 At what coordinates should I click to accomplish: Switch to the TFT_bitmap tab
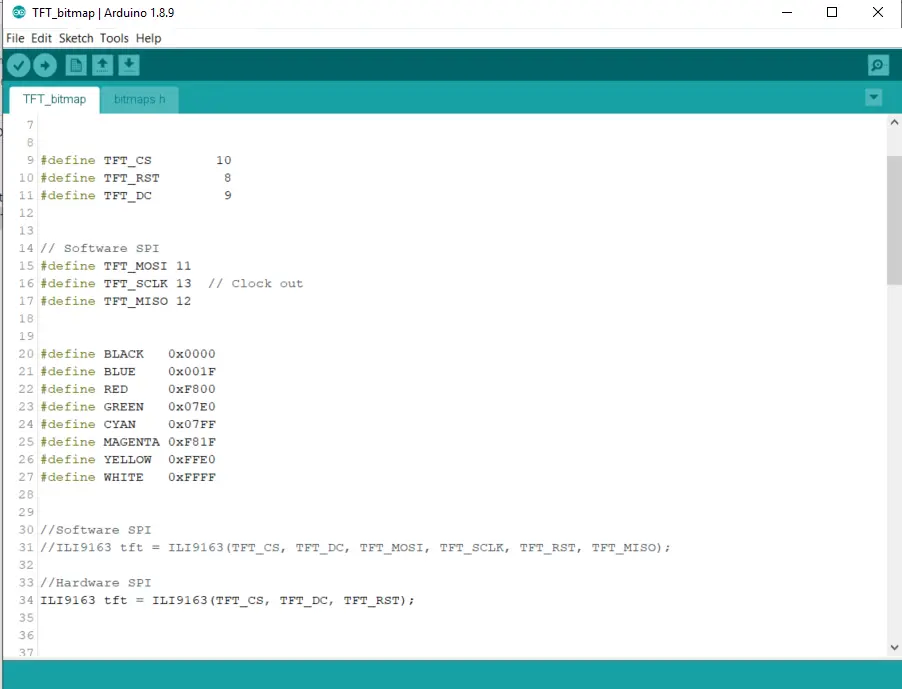tap(54, 99)
